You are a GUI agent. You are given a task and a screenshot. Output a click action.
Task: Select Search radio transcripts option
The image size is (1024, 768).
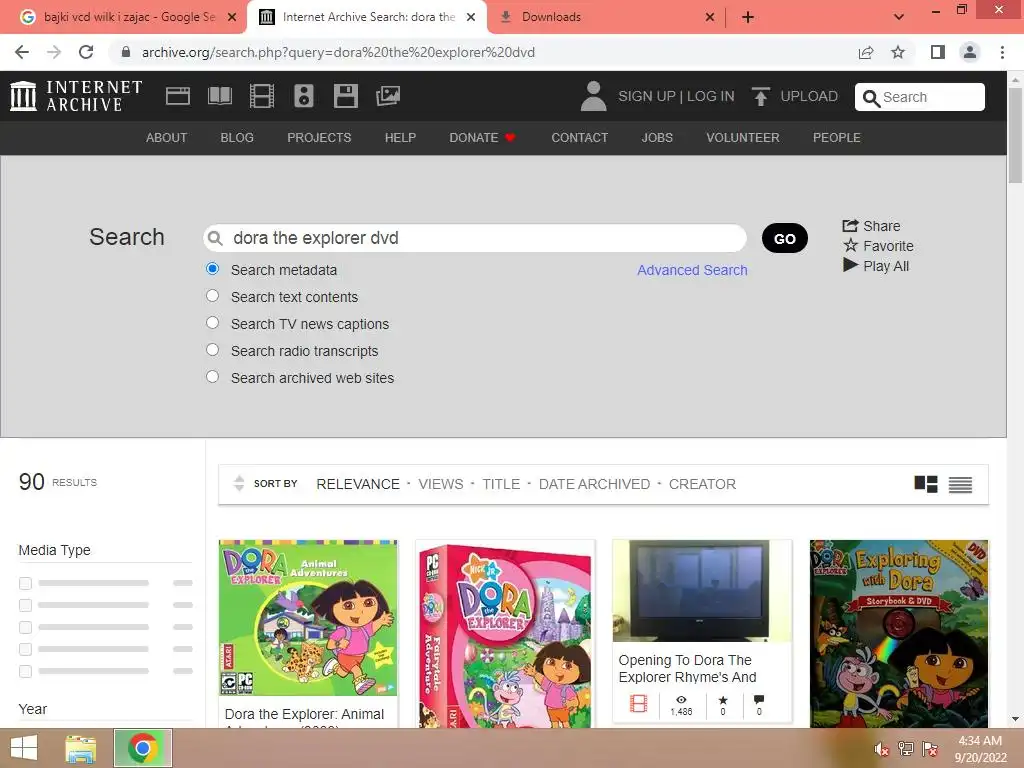click(x=212, y=349)
